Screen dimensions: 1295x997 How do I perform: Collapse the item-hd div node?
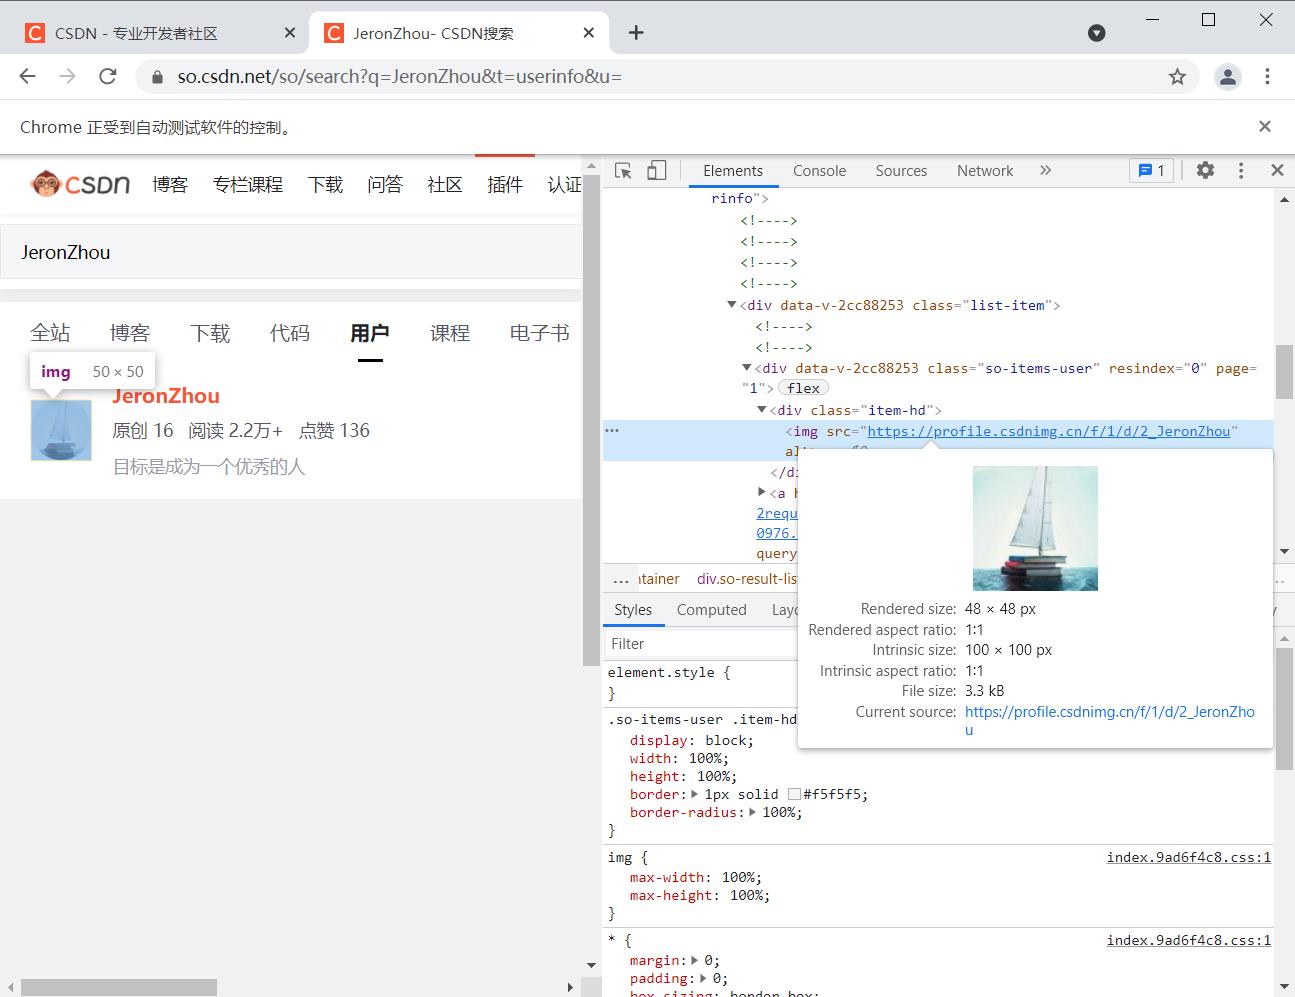761,410
